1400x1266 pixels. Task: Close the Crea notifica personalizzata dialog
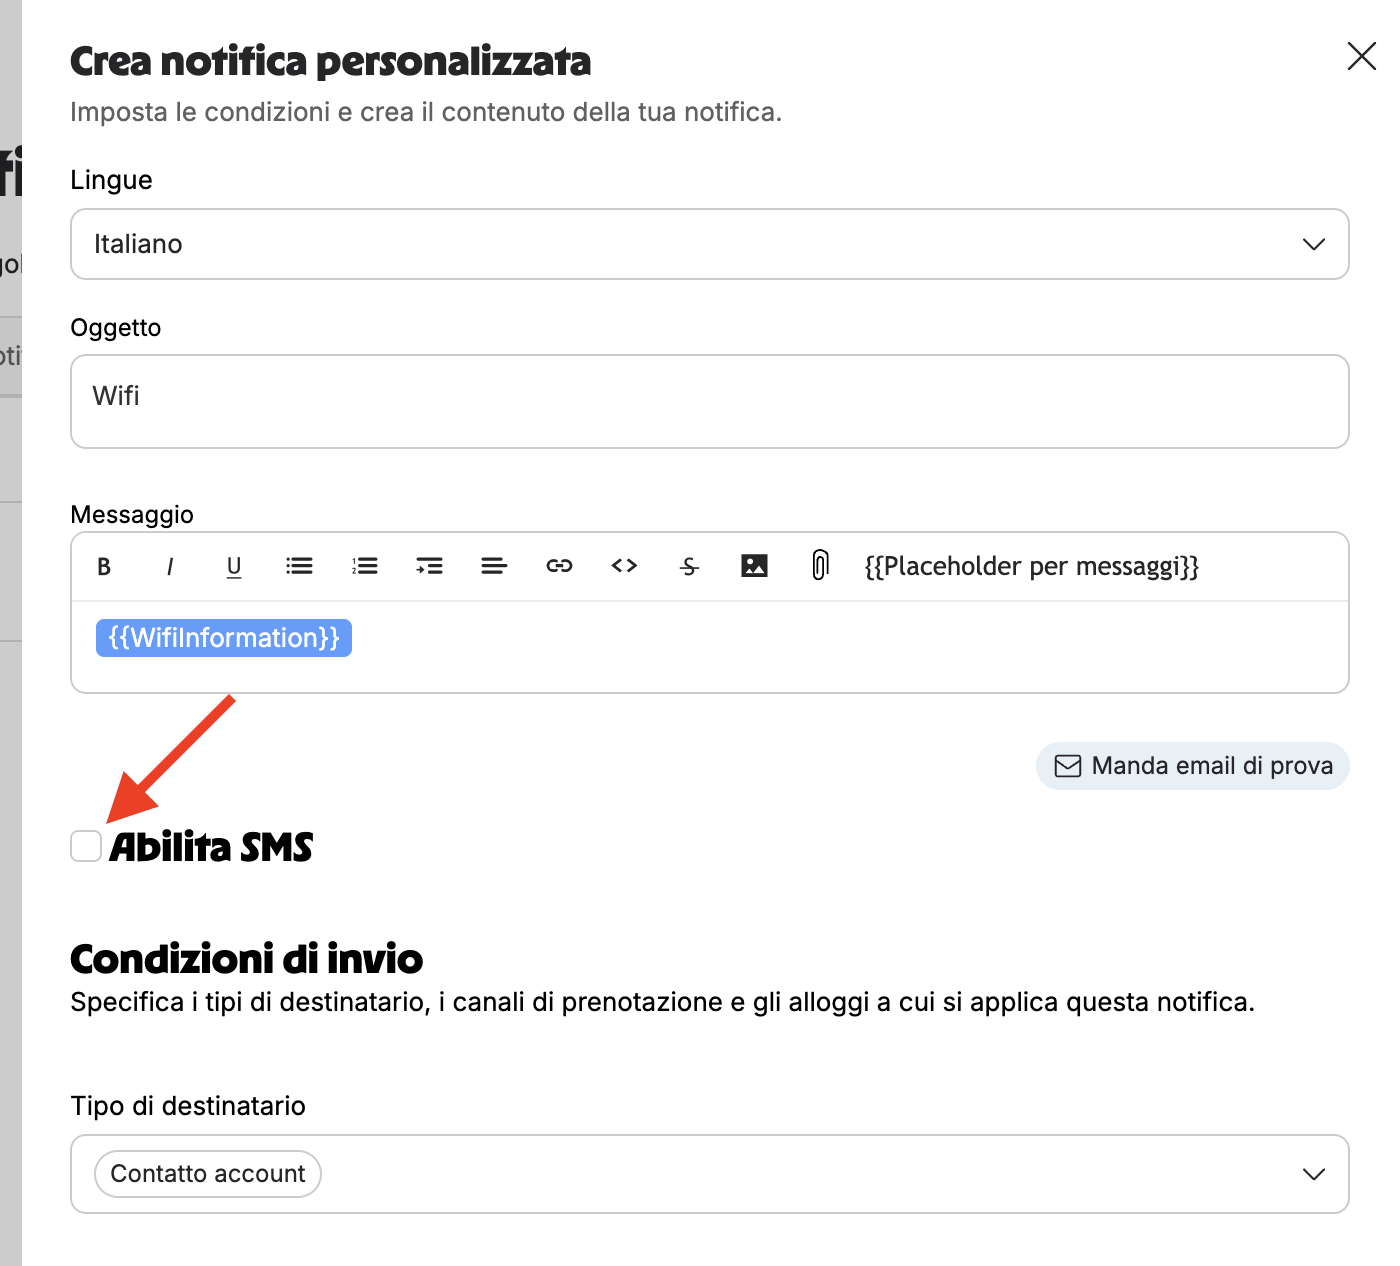[1361, 56]
